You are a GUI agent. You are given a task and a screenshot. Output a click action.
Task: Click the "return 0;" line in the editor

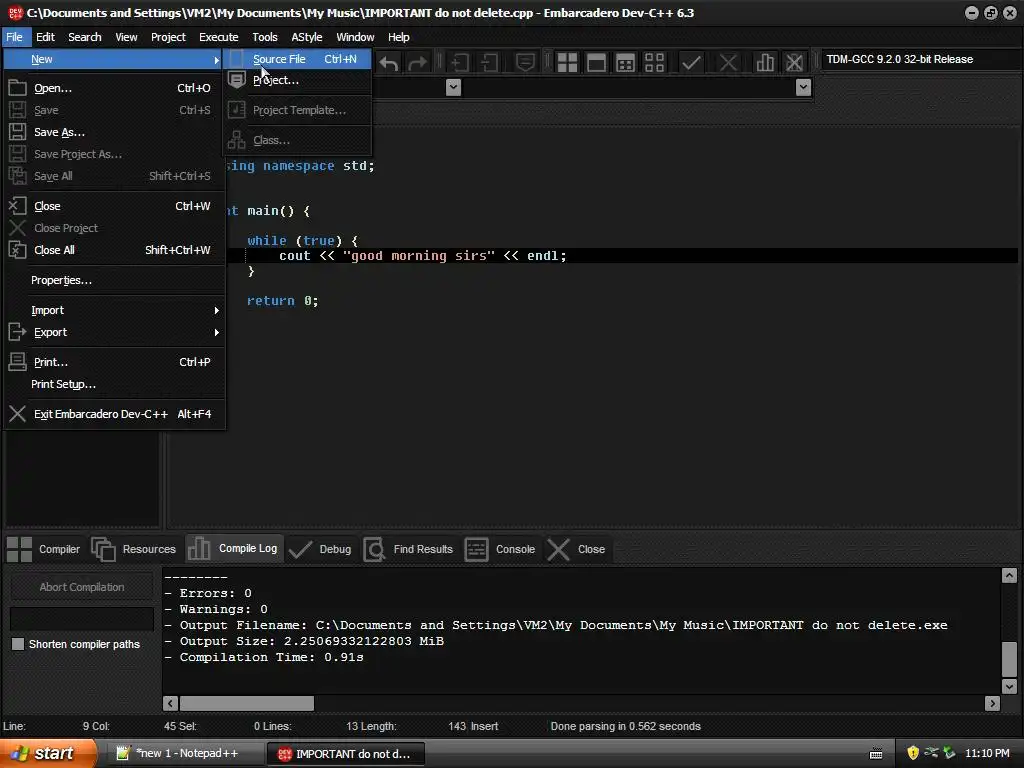click(282, 301)
